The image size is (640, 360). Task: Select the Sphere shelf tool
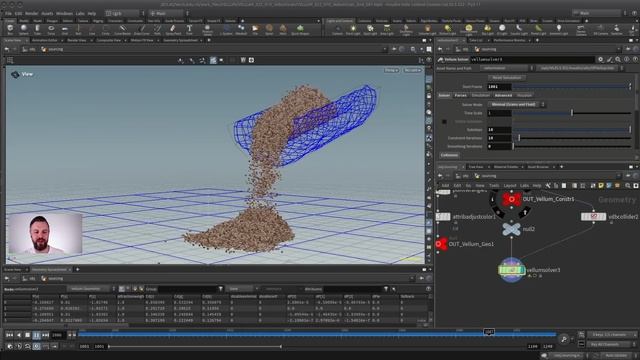[24, 29]
